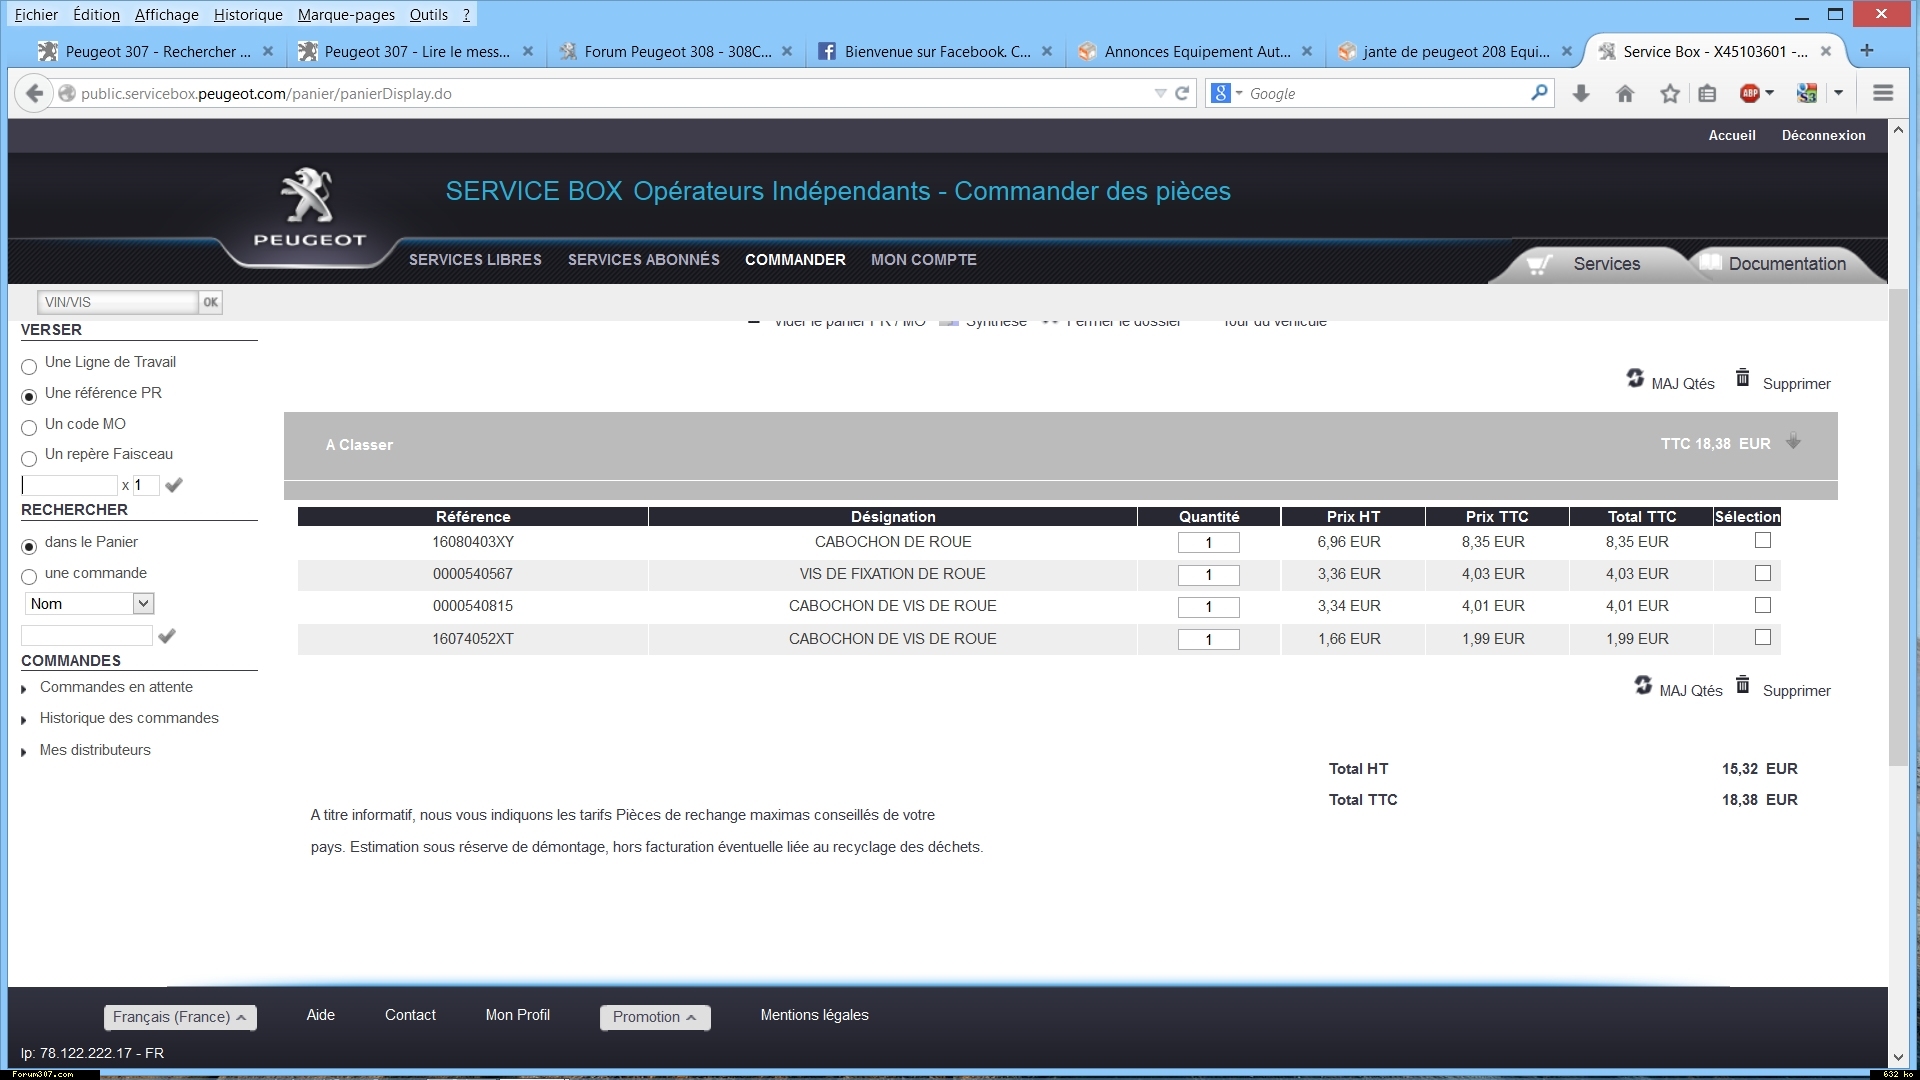
Task: Click the Mentions légales link
Action: [x=814, y=1015]
